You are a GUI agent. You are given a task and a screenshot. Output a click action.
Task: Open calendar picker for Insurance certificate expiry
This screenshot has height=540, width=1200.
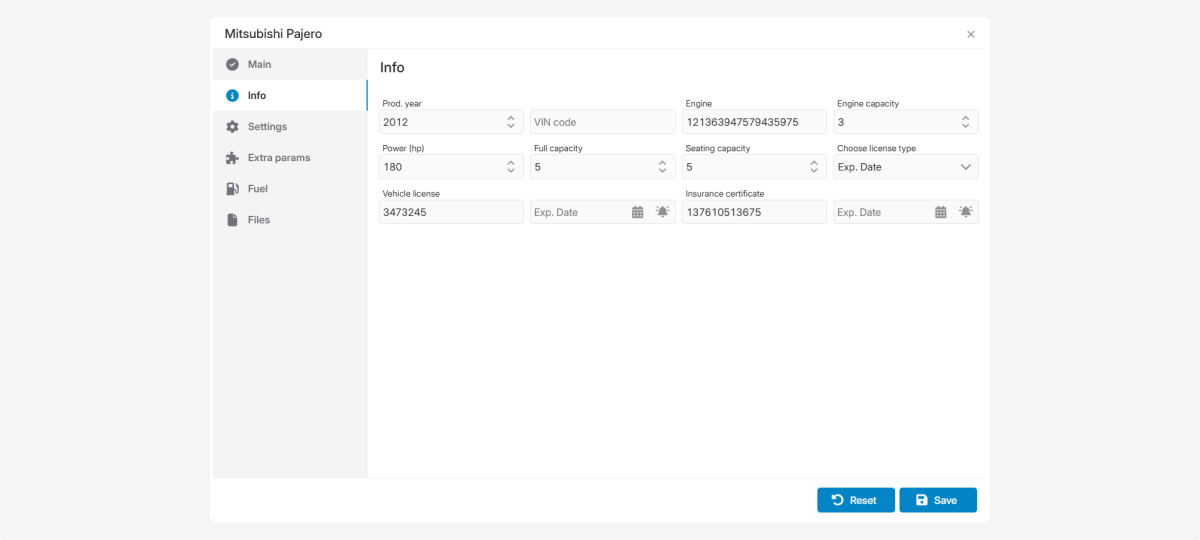coord(940,212)
